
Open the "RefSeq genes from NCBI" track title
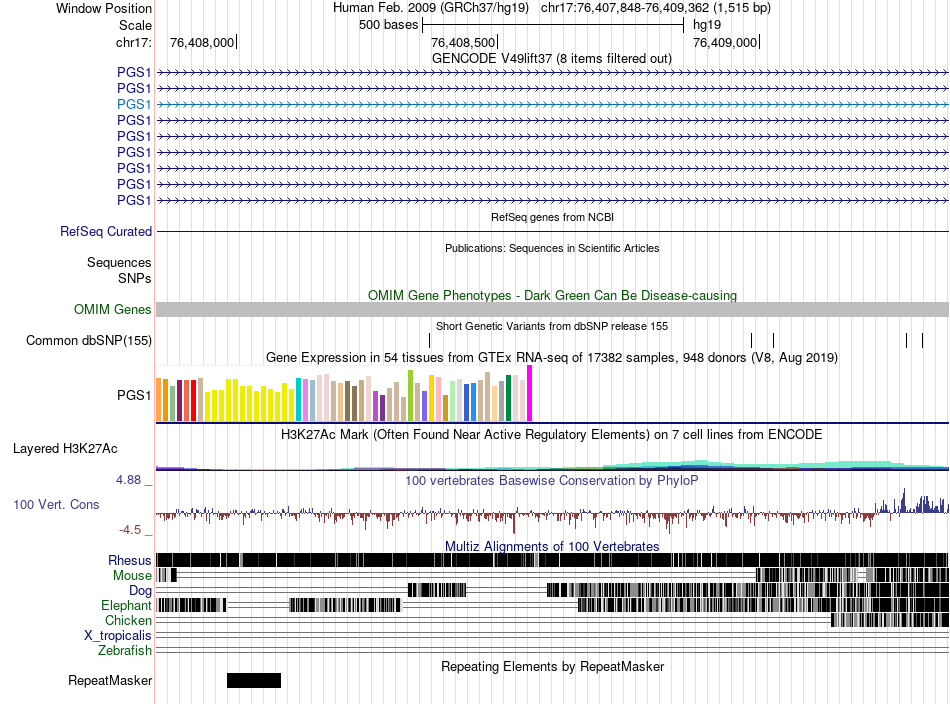coord(552,217)
